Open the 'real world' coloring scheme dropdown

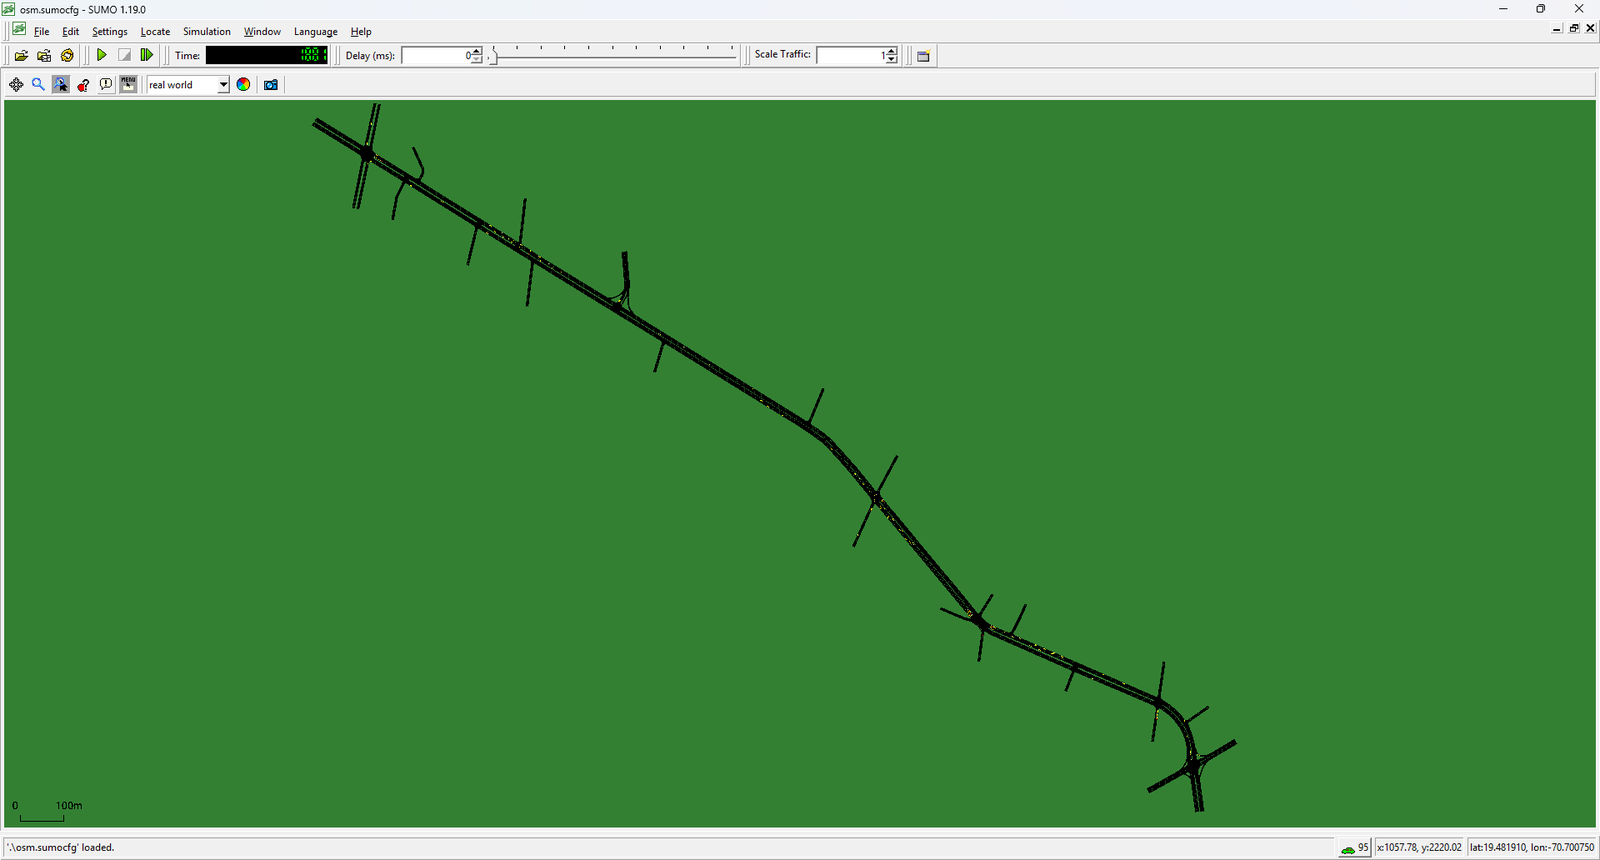[x=188, y=85]
